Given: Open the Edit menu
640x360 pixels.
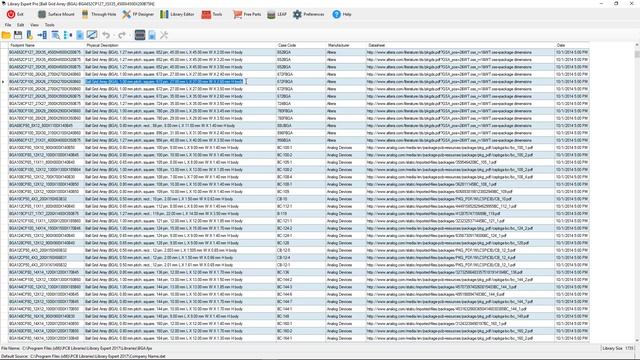Looking at the screenshot, I should tap(20, 25).
